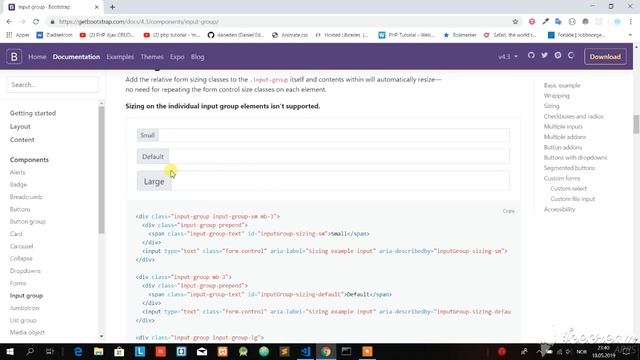Open Sublime Text from taskbar
The width and height of the screenshot is (640, 360).
(284, 351)
